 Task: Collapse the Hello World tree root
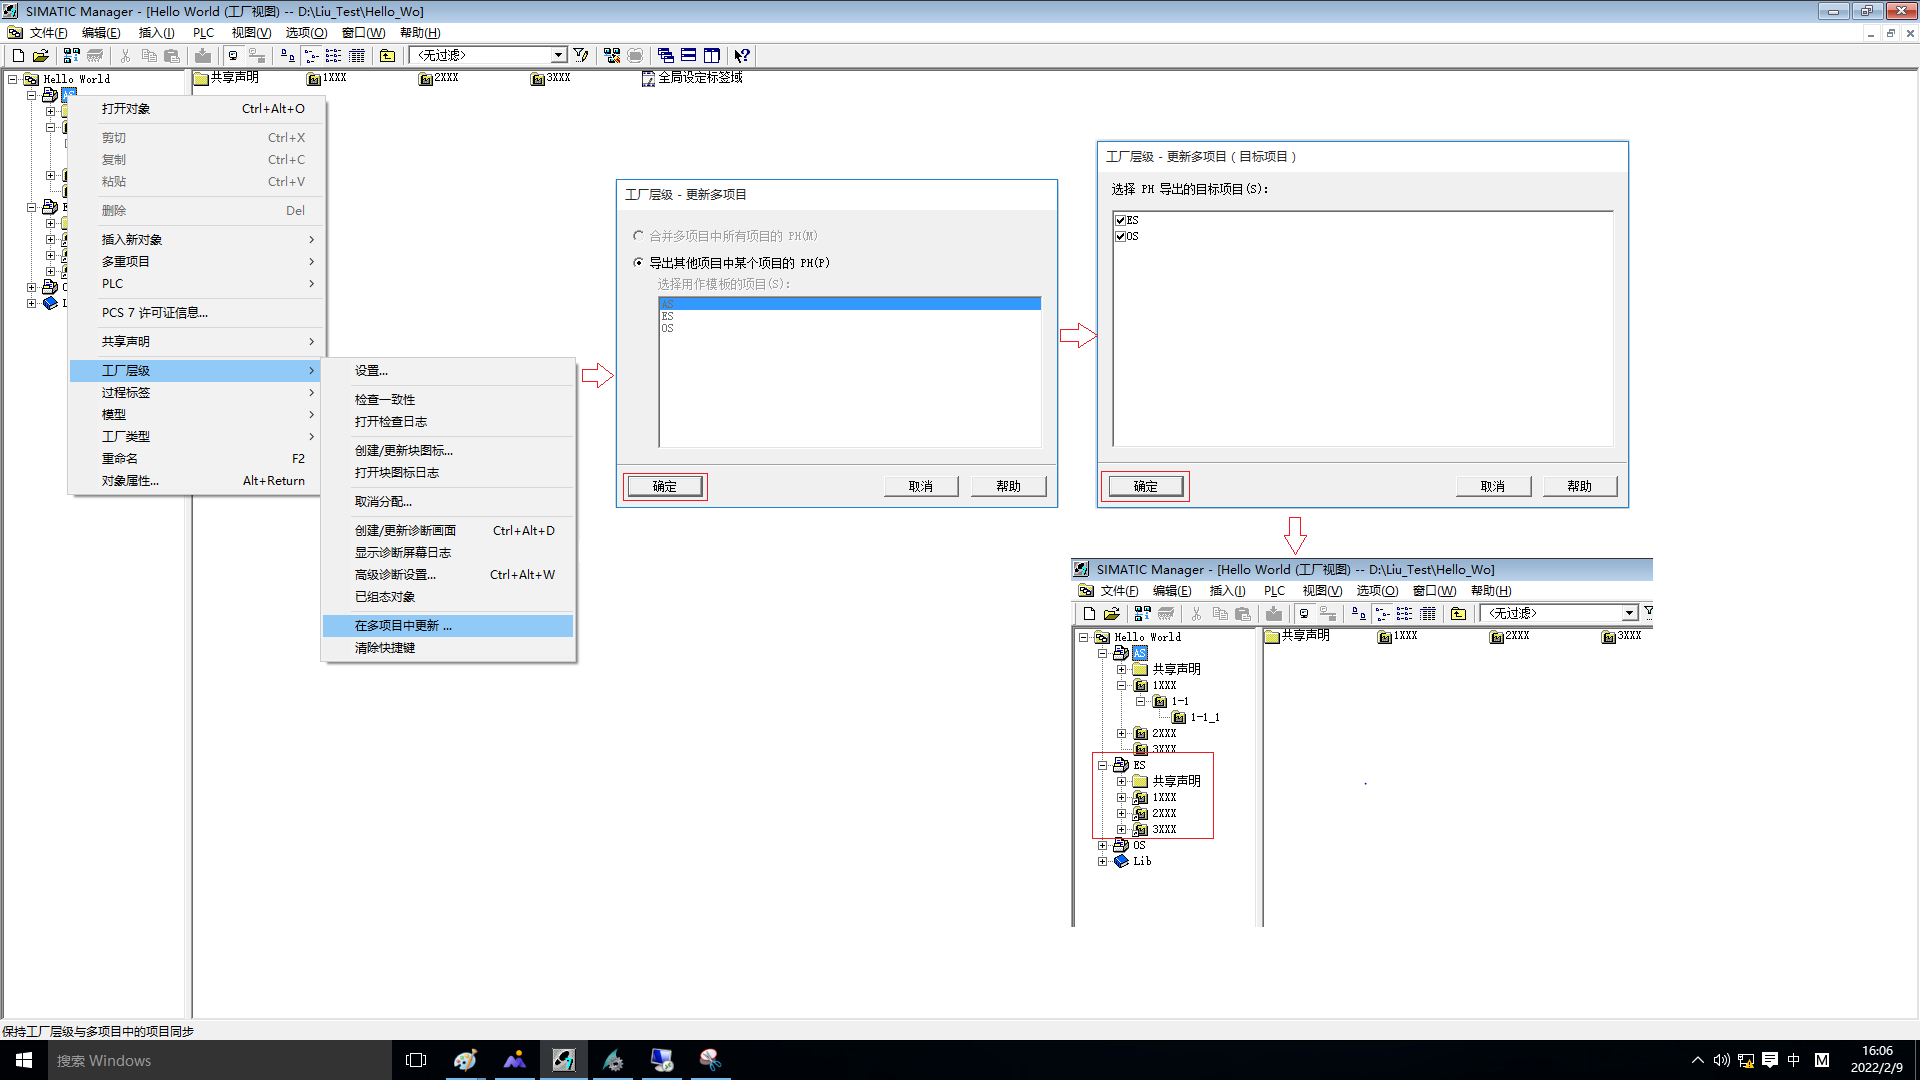click(x=13, y=79)
